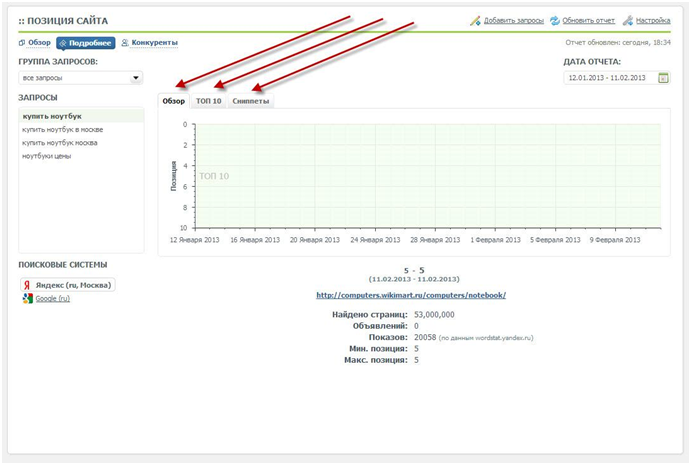The image size is (691, 465).
Task: Click the Отчет обновлен: сегодня, 18:34 status text
Action: [618, 43]
